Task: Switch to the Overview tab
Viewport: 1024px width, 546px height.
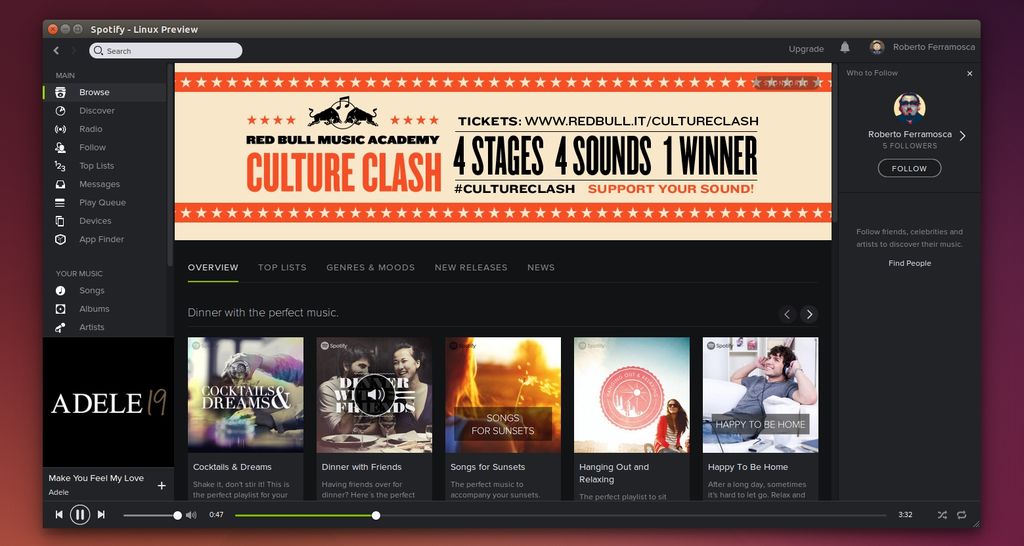Action: pos(213,267)
